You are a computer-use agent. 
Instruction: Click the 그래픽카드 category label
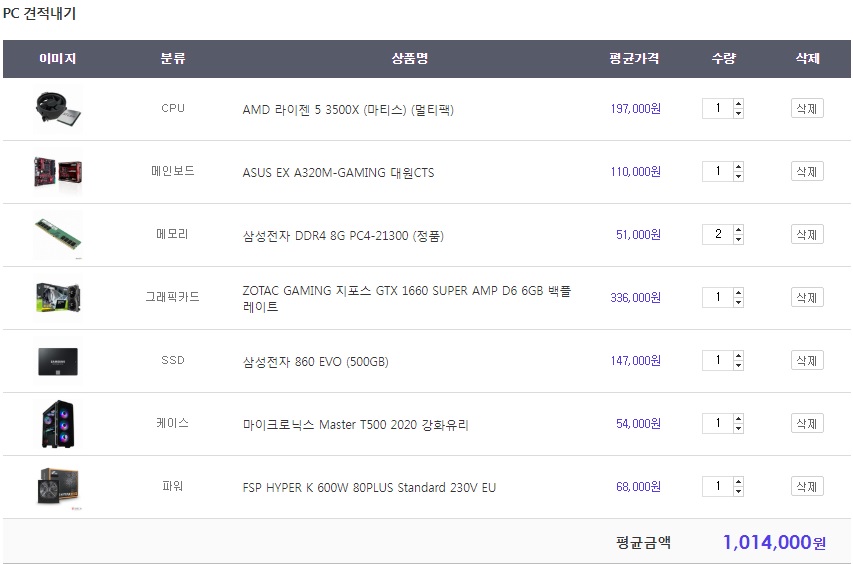[x=172, y=297]
